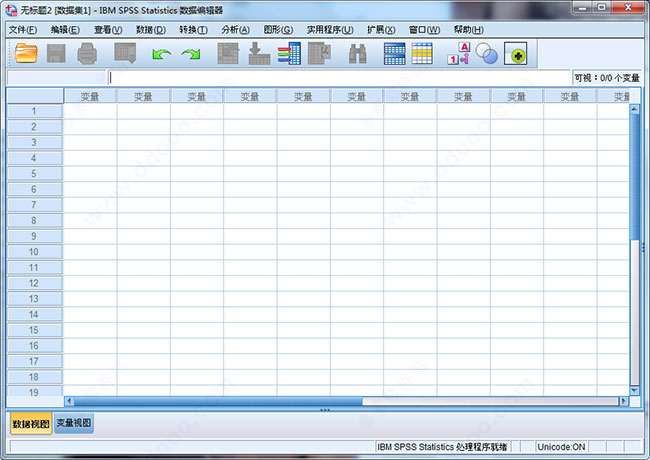
Task: Click the horizontal scrollbar right arrow
Action: (623, 401)
